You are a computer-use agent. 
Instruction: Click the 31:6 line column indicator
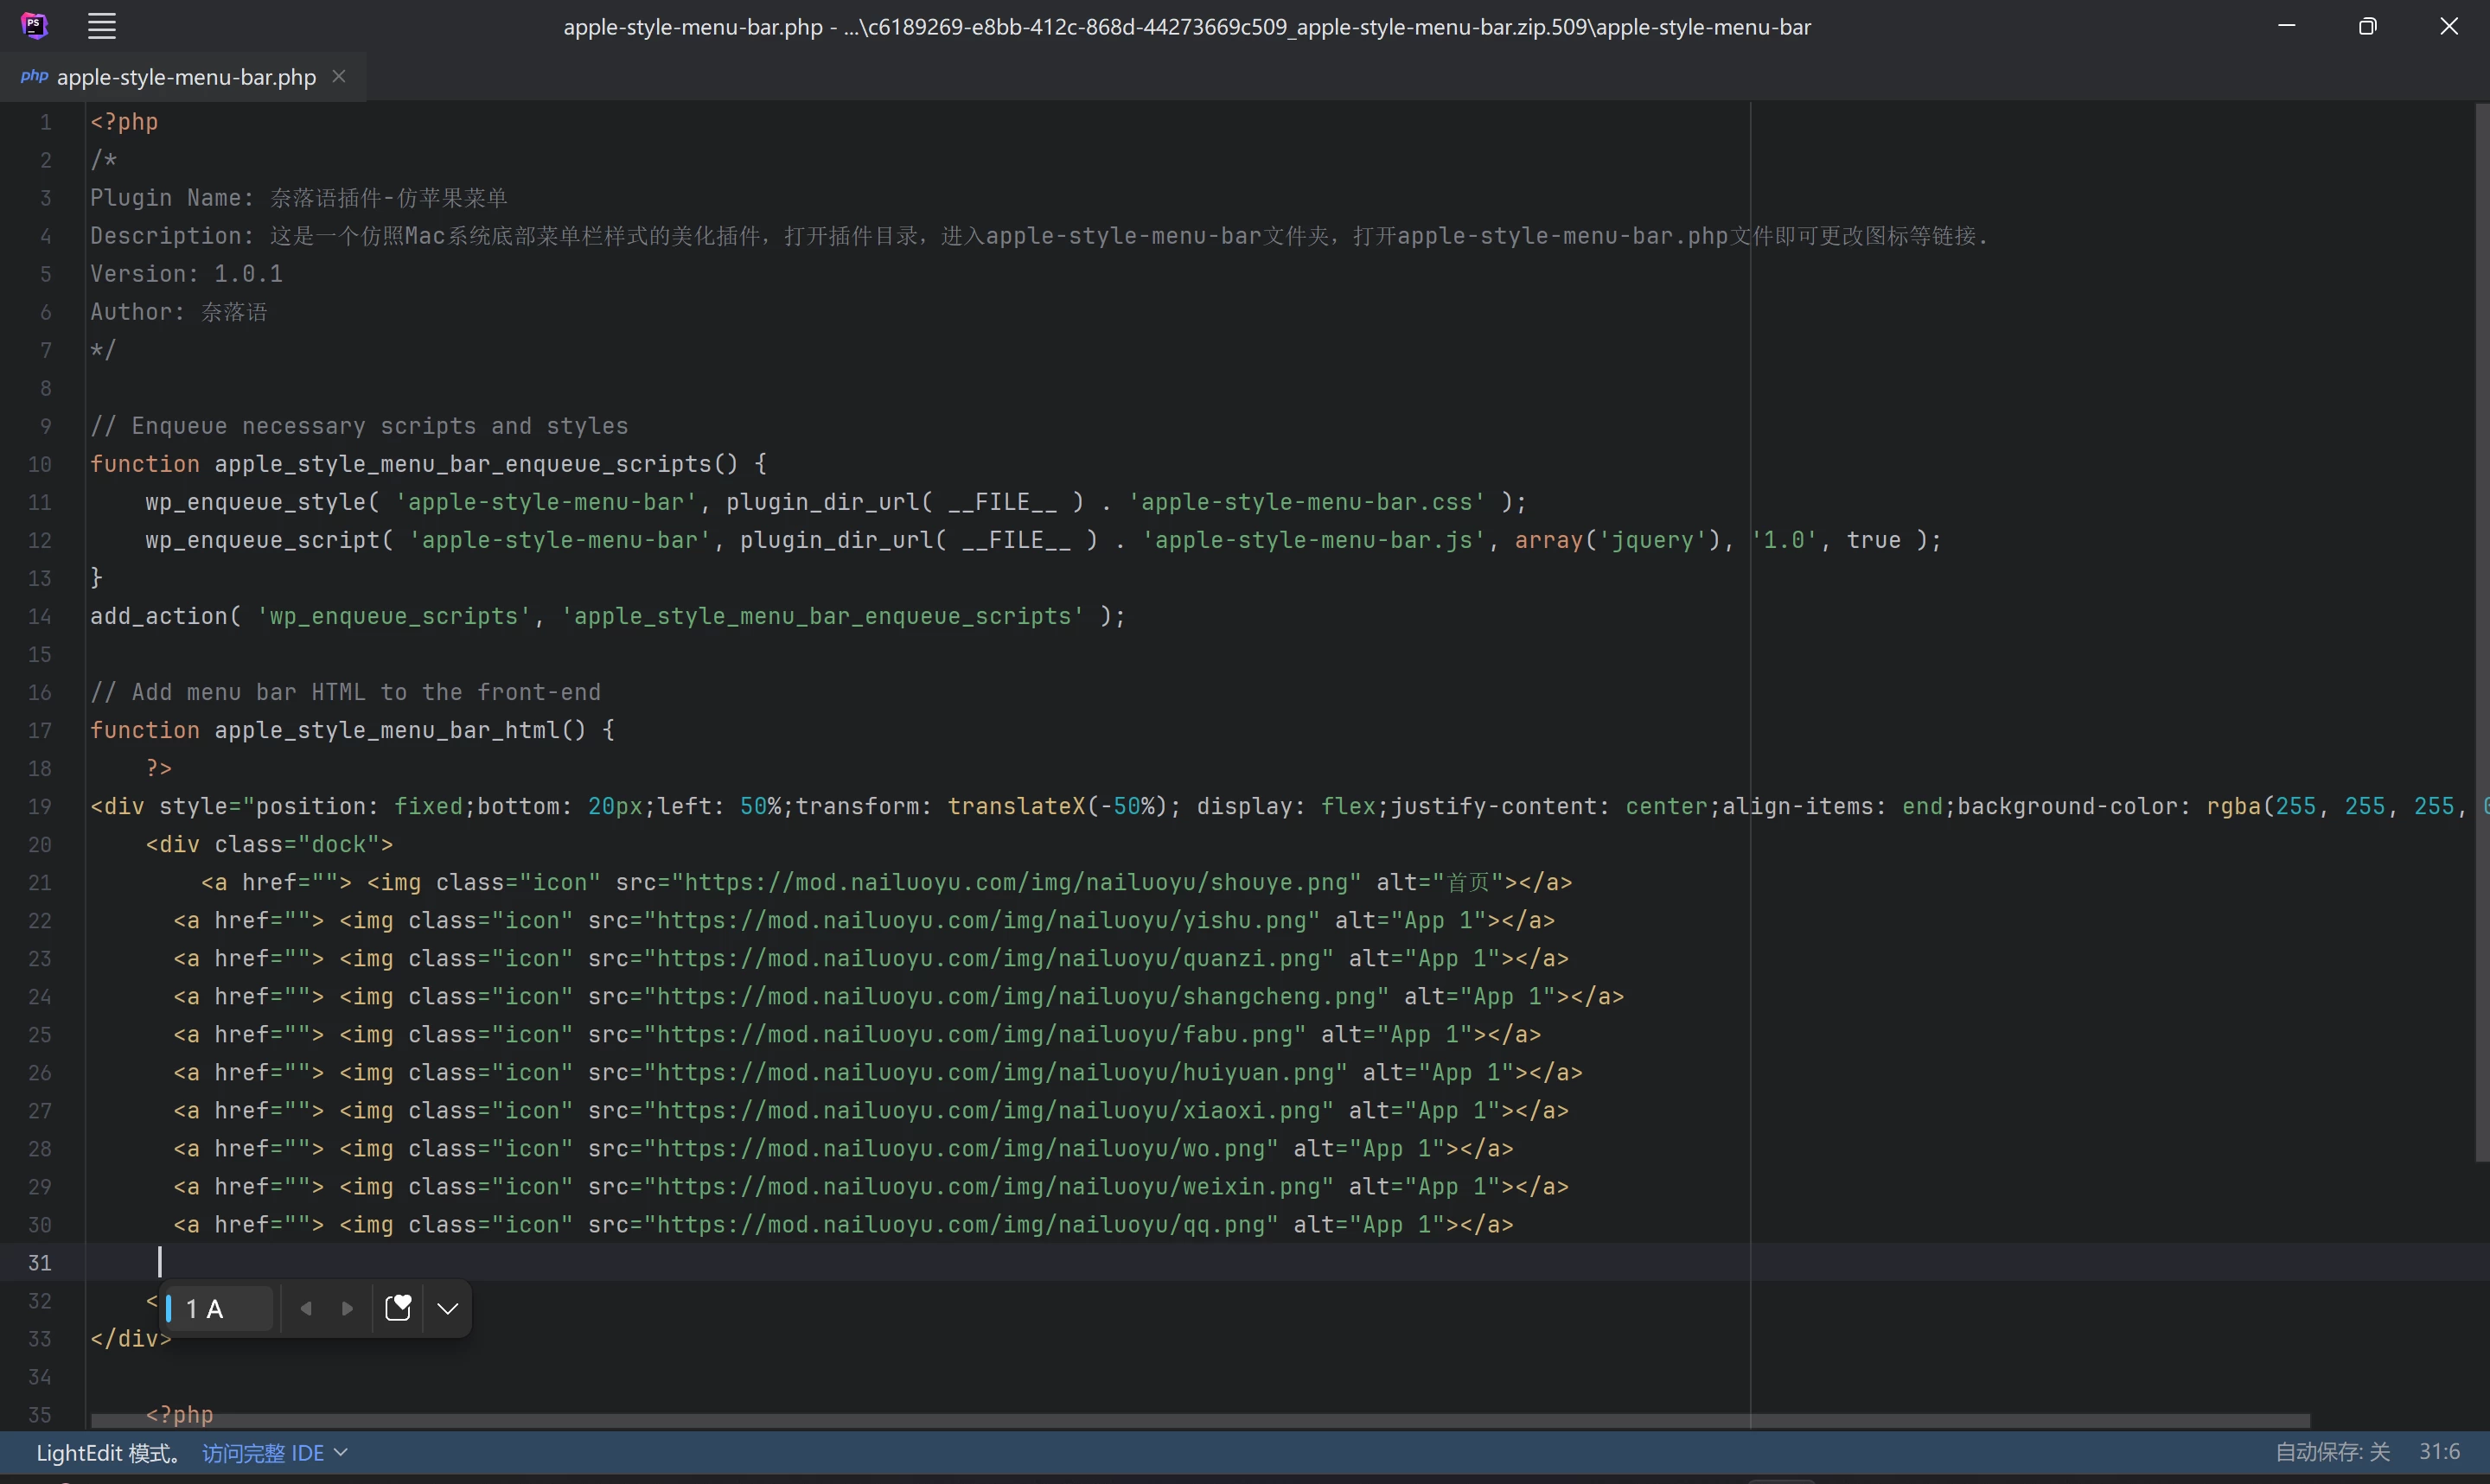tap(2439, 1452)
